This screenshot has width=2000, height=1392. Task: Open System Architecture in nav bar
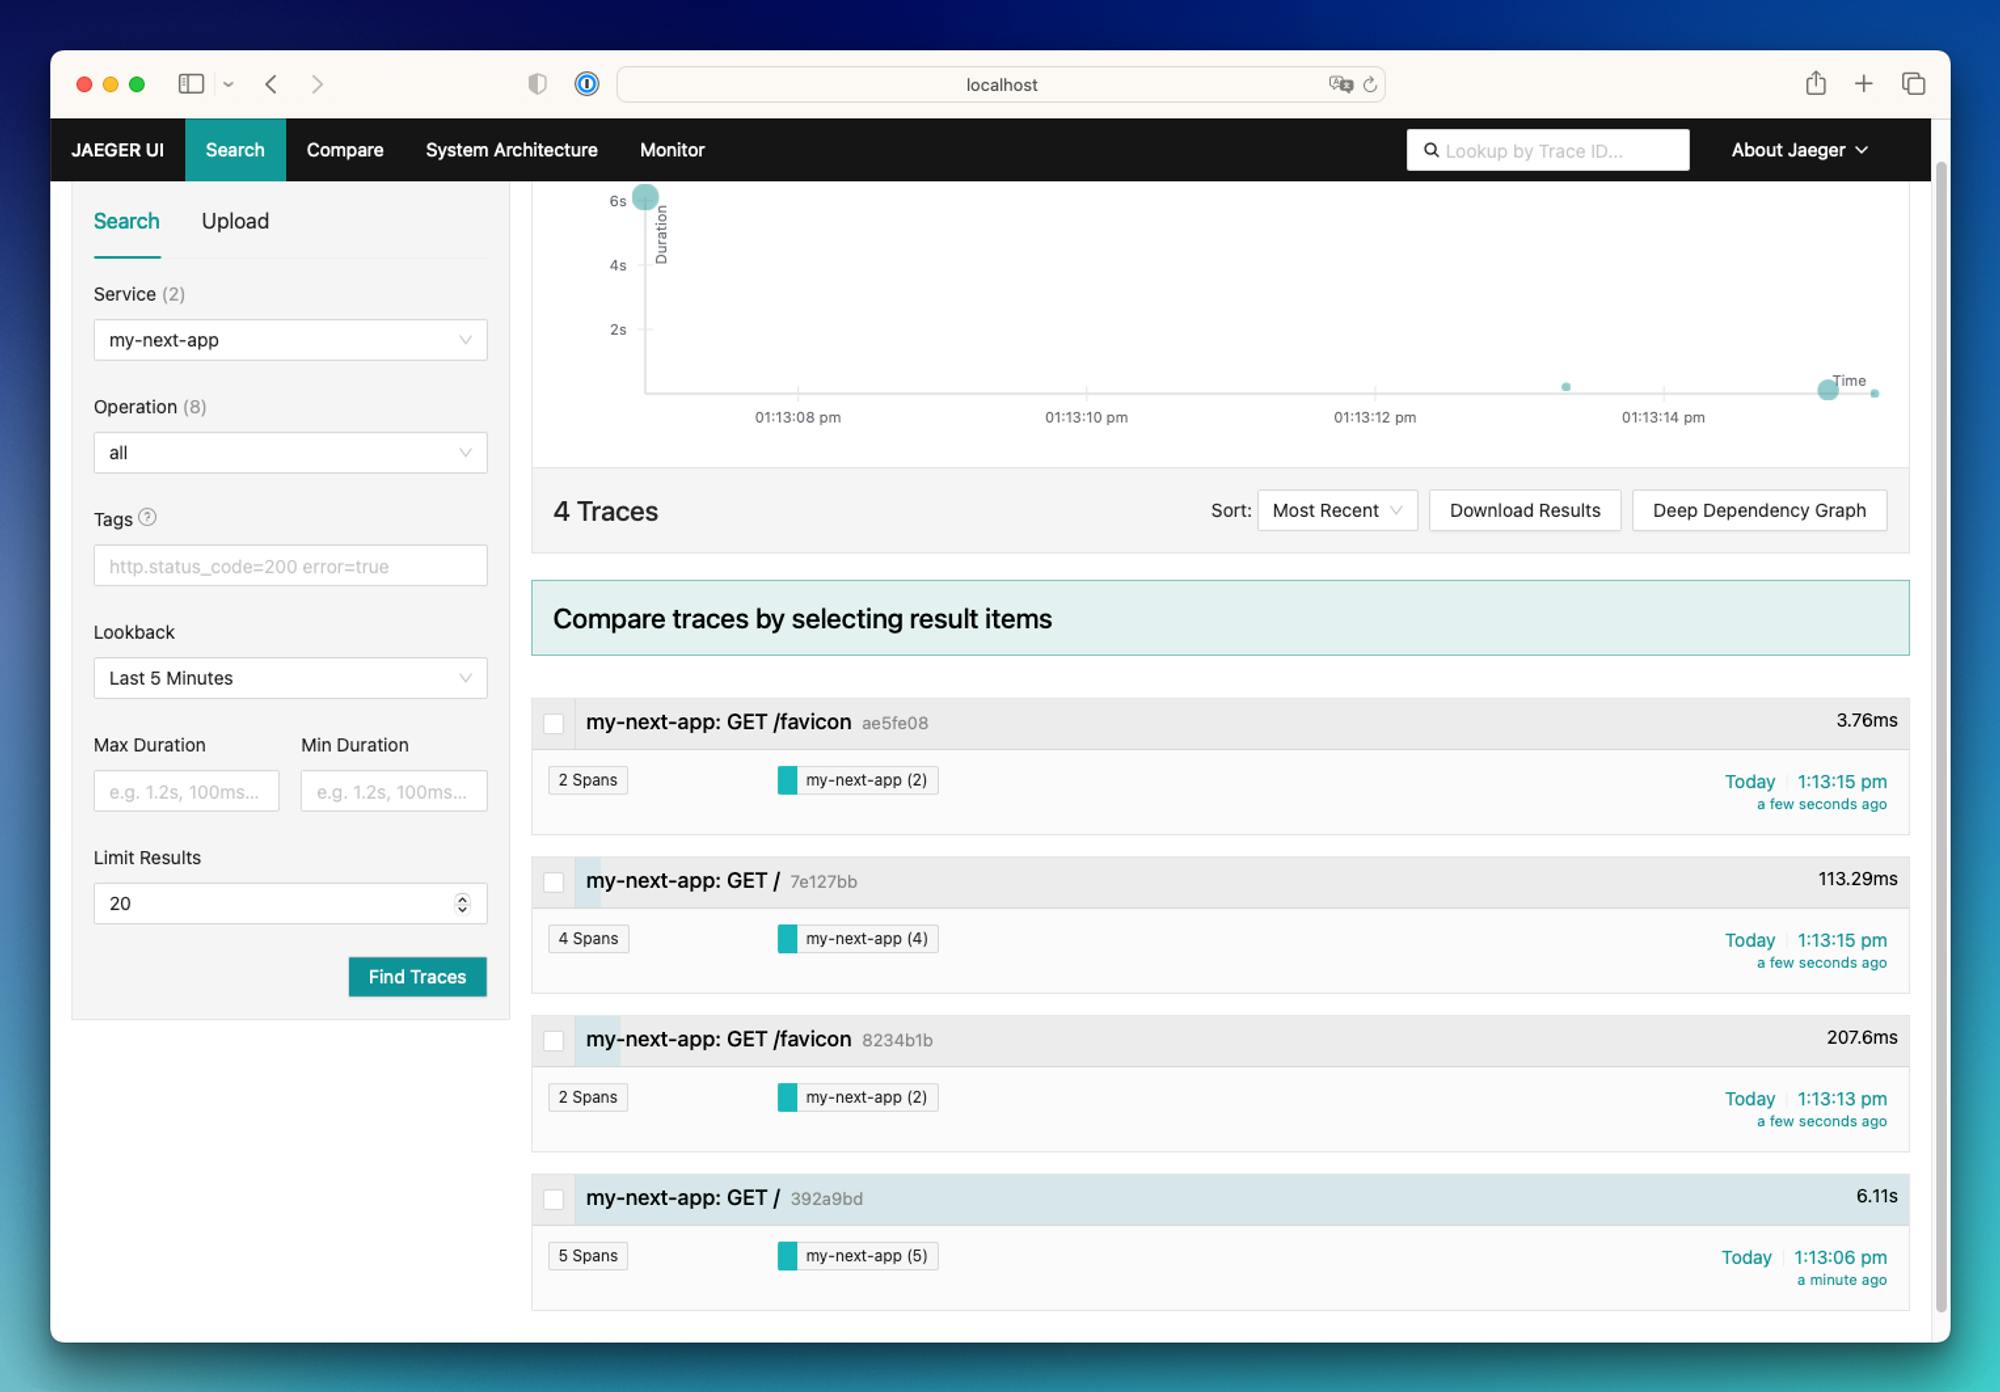click(511, 150)
